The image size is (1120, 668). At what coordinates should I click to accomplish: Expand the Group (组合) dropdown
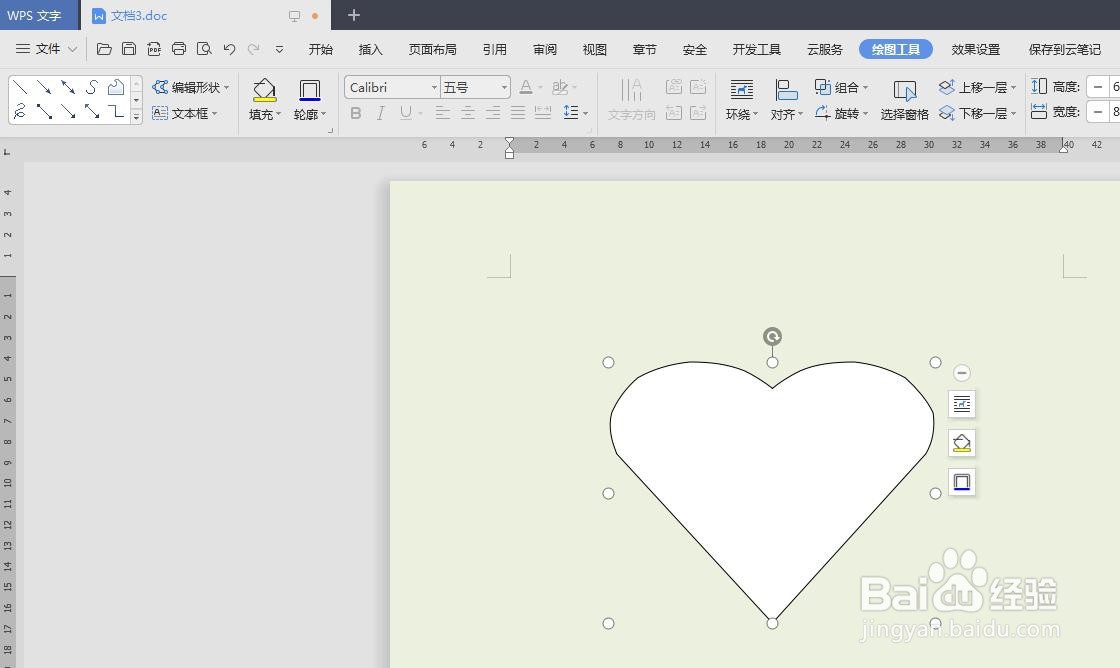coord(866,87)
